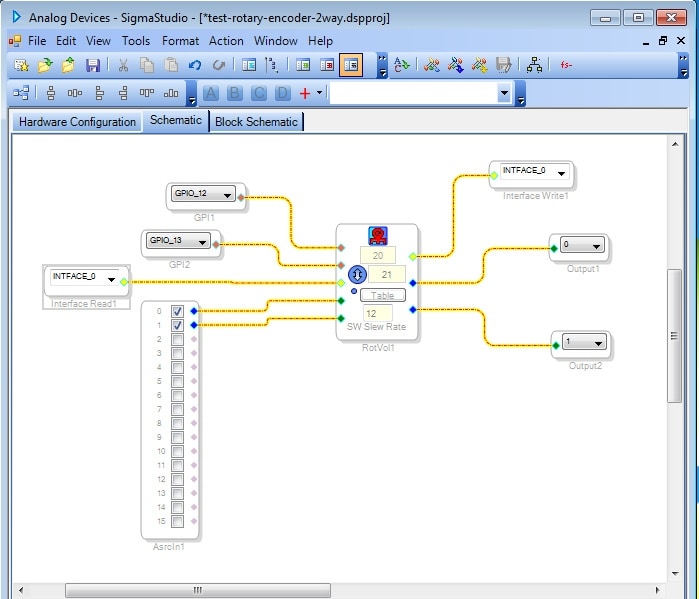Click the disabled C button in the toolbar
This screenshot has height=599, width=699.
[259, 93]
